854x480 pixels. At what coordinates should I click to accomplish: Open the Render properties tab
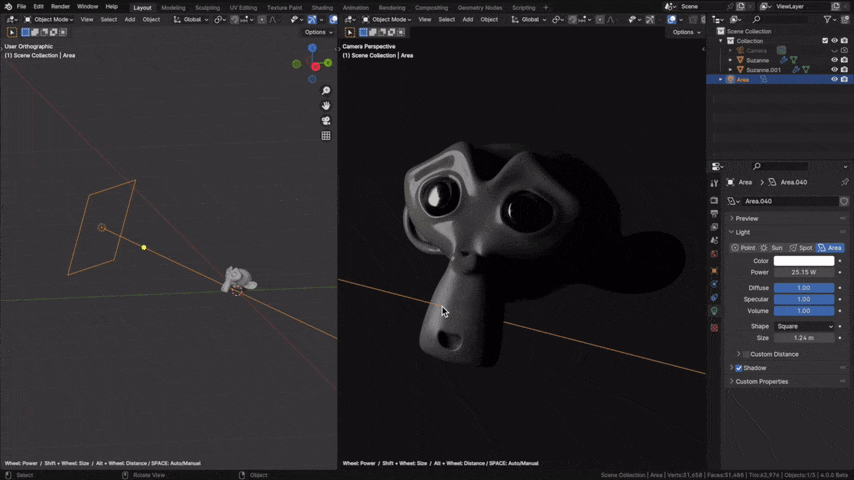click(714, 200)
